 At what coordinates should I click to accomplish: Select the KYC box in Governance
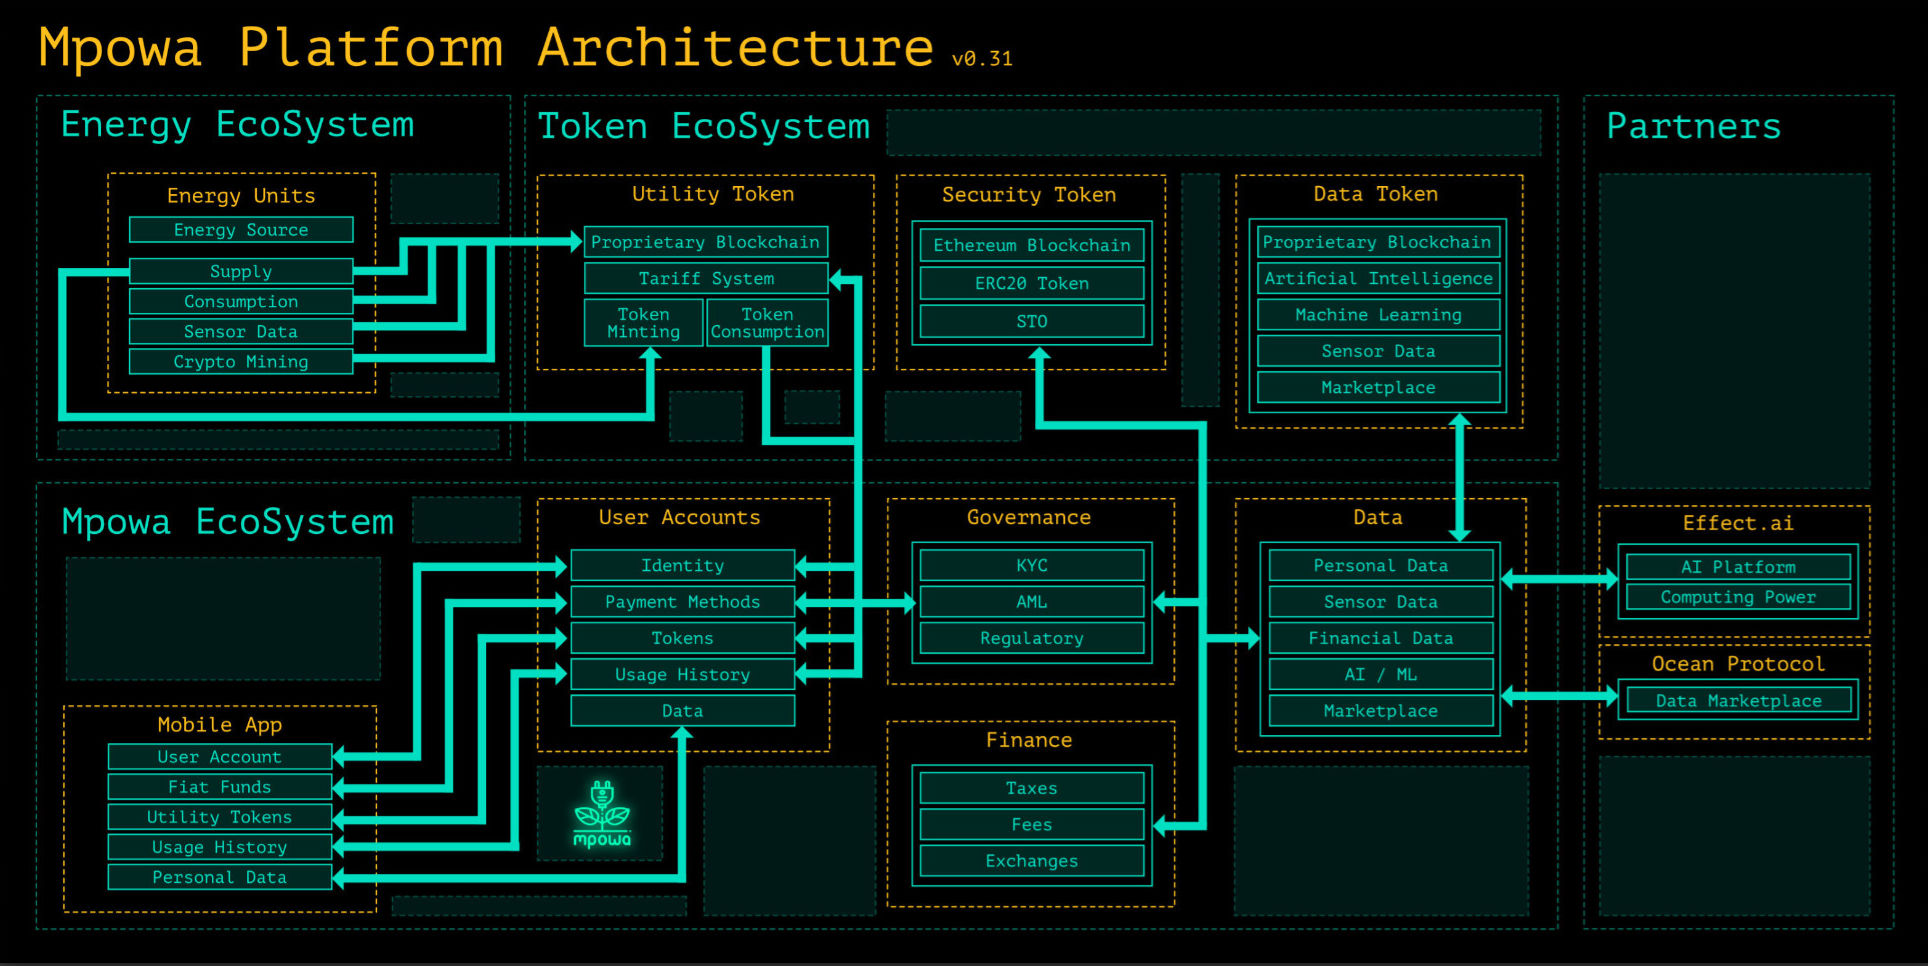1032,565
